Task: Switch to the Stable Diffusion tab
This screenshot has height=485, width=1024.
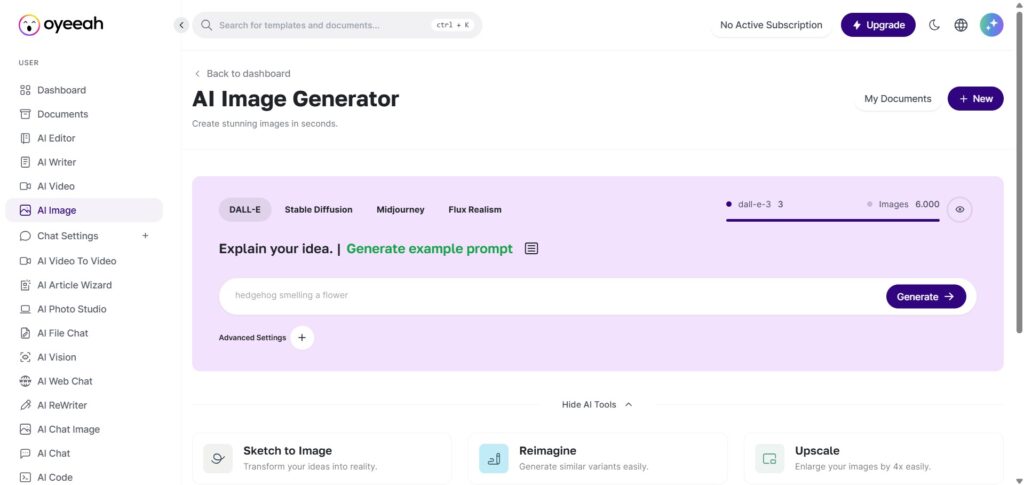Action: (x=319, y=210)
